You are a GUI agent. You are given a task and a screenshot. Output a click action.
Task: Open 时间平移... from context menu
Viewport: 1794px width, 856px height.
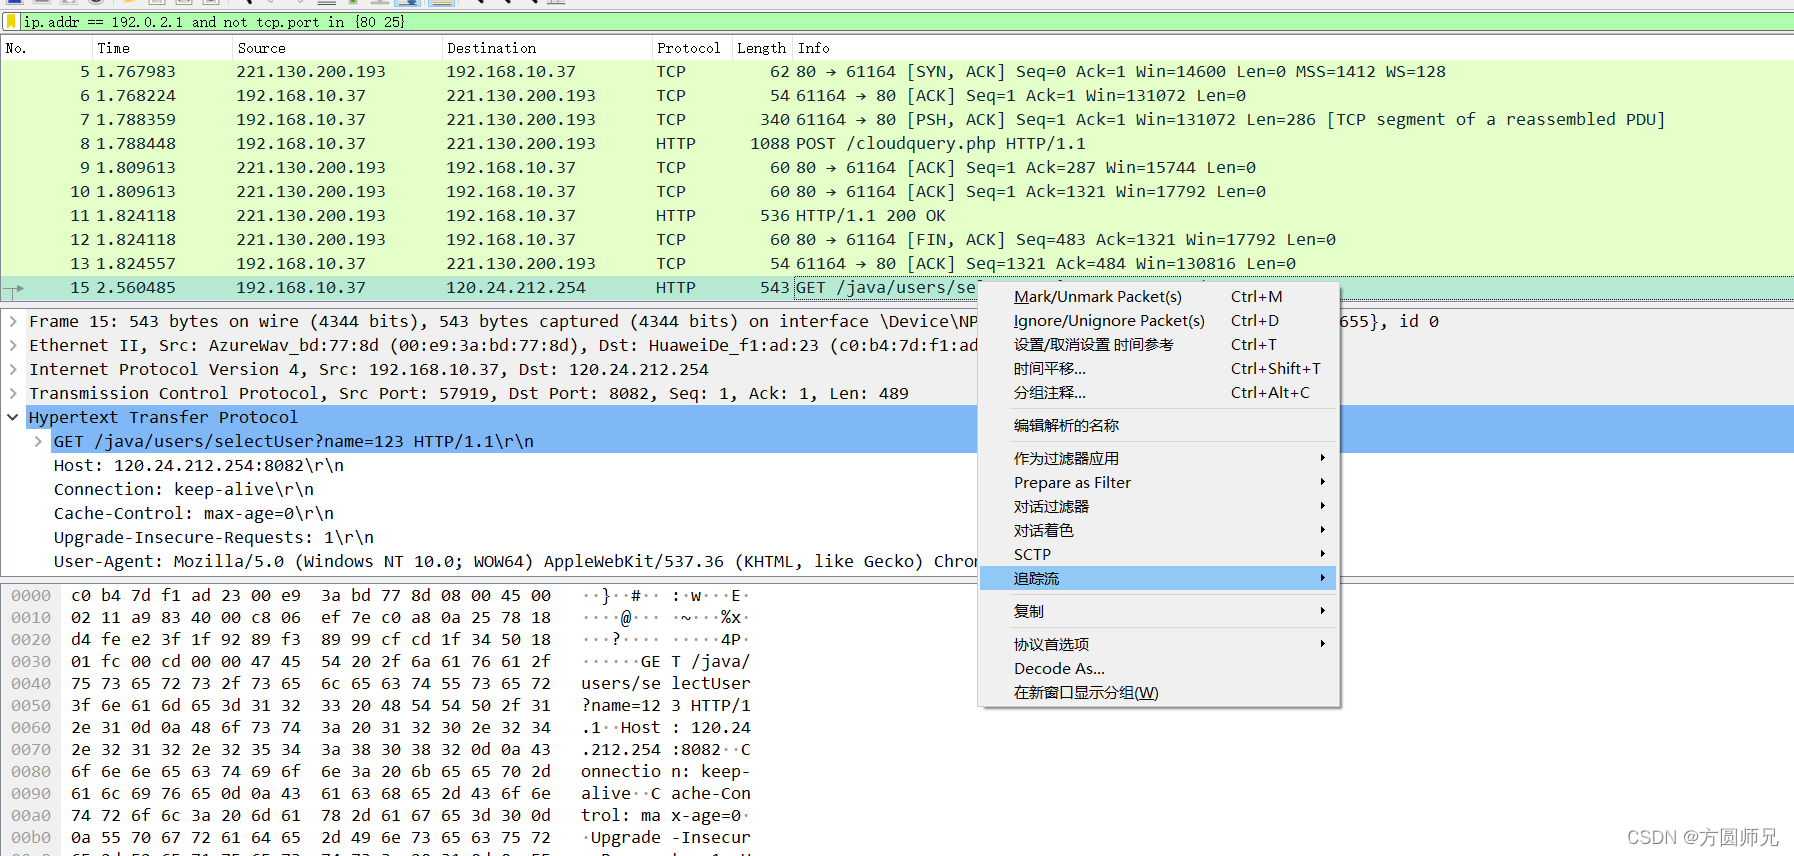point(1159,369)
